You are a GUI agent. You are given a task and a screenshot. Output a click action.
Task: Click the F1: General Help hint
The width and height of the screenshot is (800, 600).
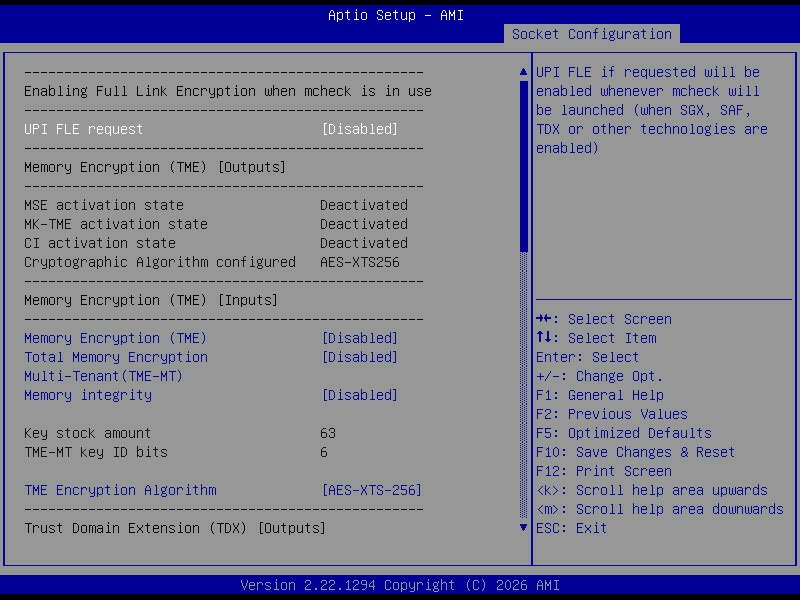click(x=599, y=395)
